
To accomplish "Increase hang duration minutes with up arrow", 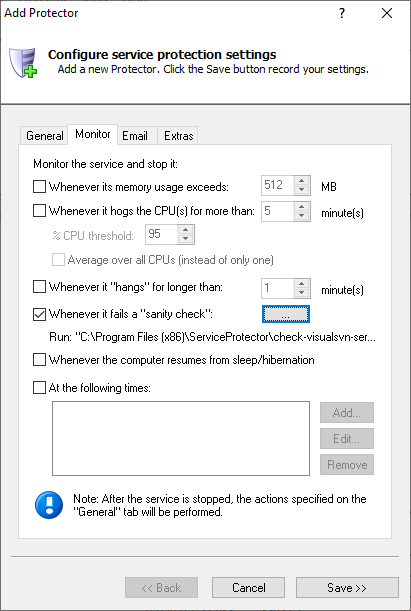I will [302, 284].
